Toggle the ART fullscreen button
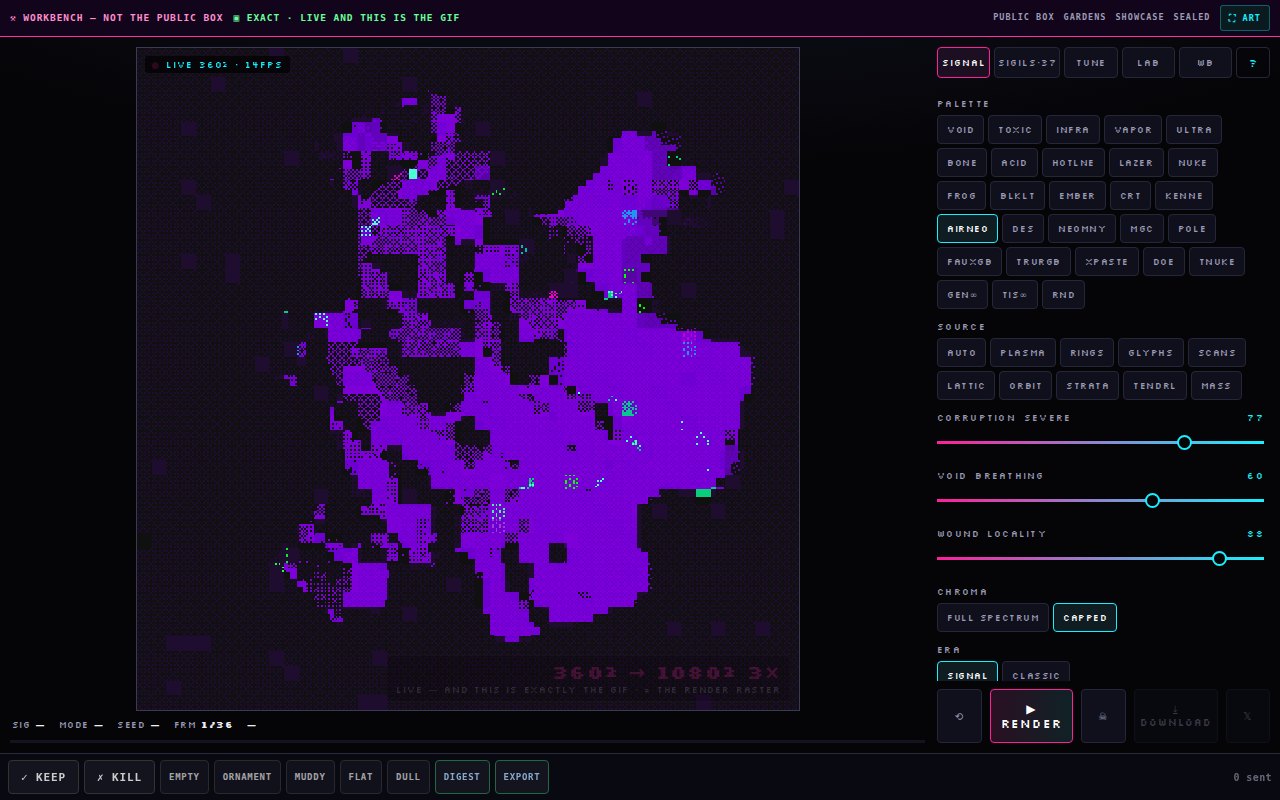 1244,17
